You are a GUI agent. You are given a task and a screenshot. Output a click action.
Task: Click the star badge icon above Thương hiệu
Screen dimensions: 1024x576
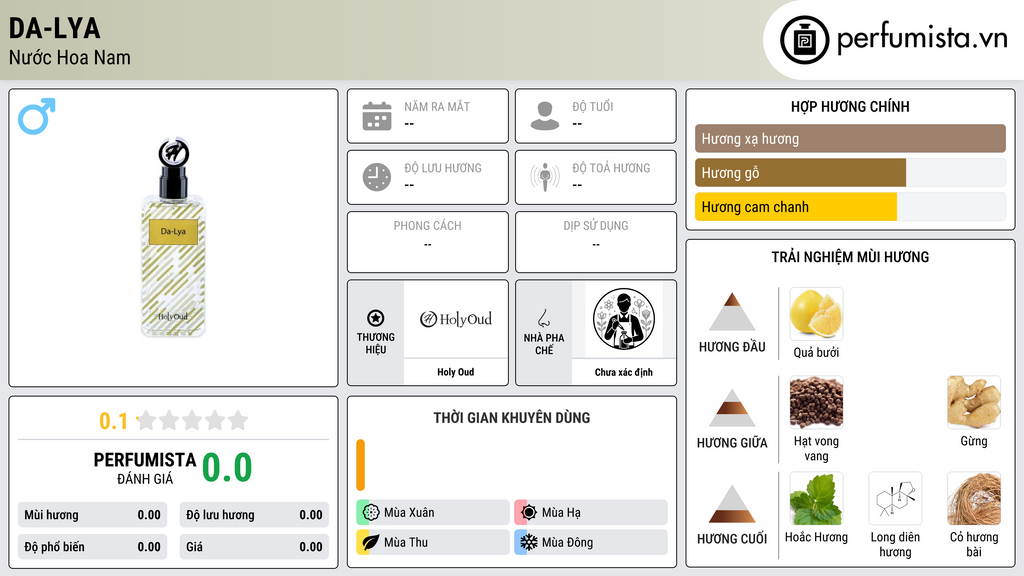point(376,318)
